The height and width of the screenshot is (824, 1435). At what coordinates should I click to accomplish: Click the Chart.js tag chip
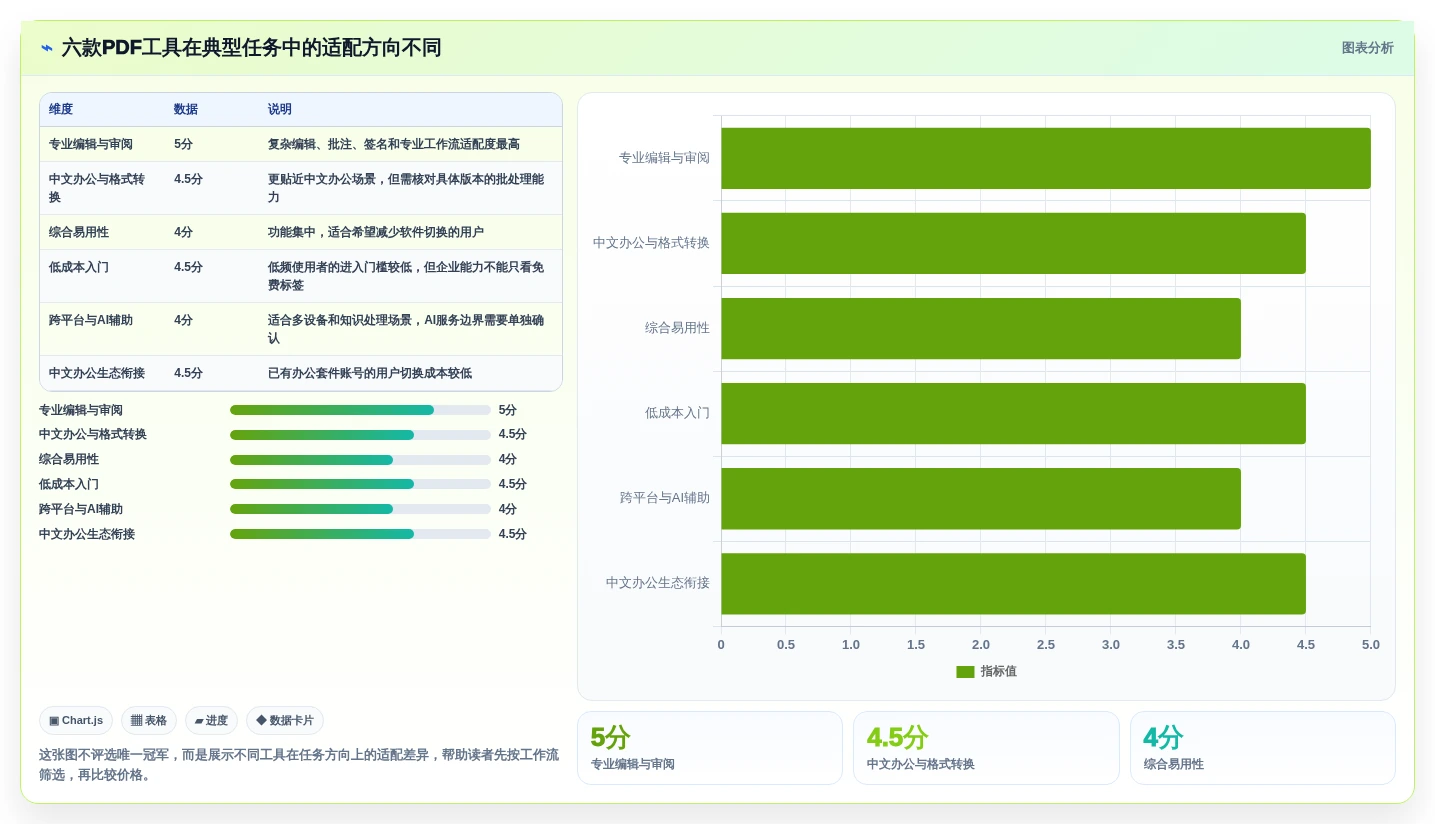pyautogui.click(x=76, y=720)
